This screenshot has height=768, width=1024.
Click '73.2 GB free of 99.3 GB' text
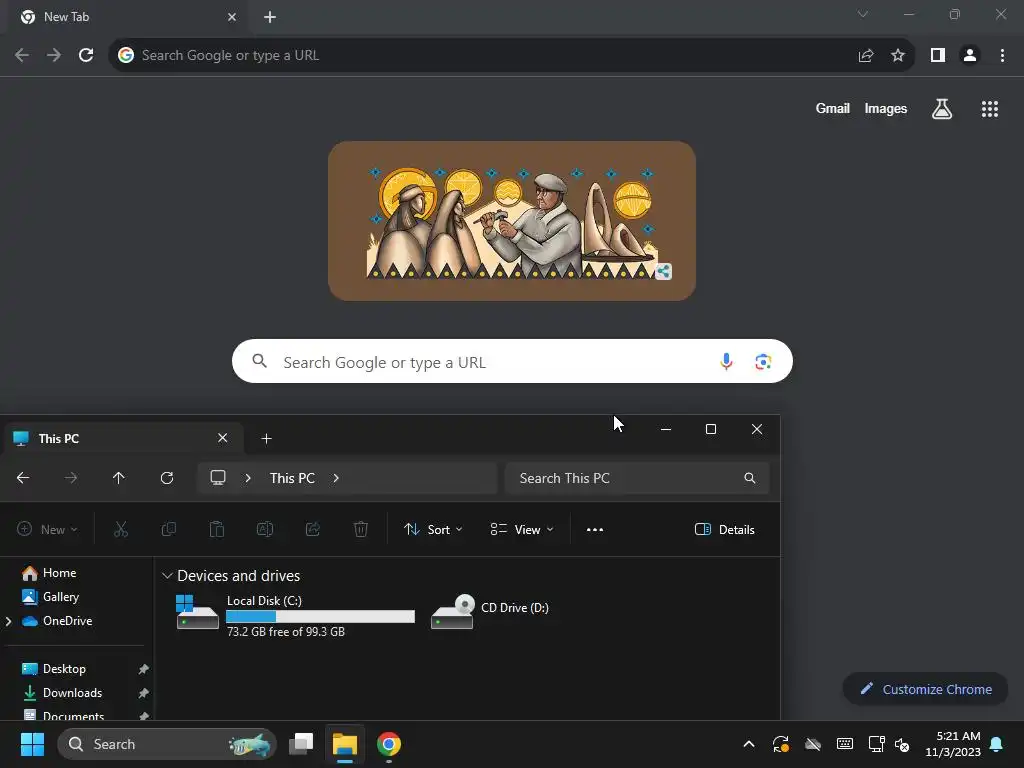286,632
